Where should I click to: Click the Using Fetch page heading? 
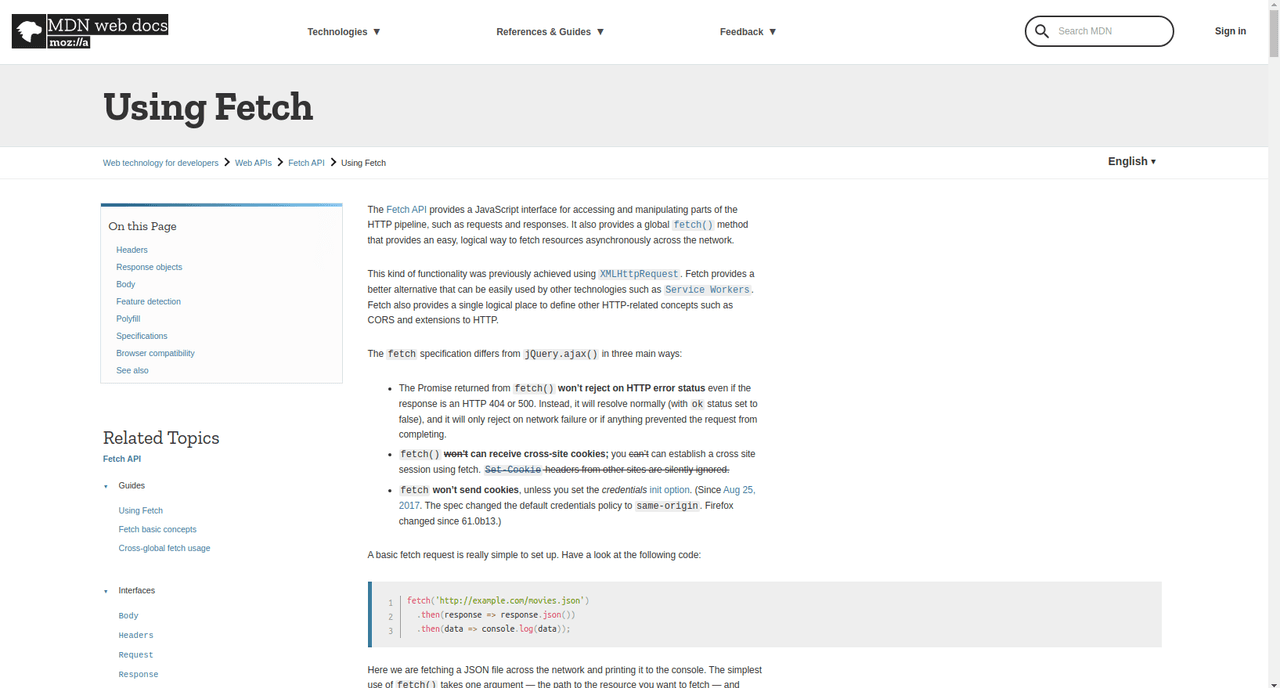(208, 107)
